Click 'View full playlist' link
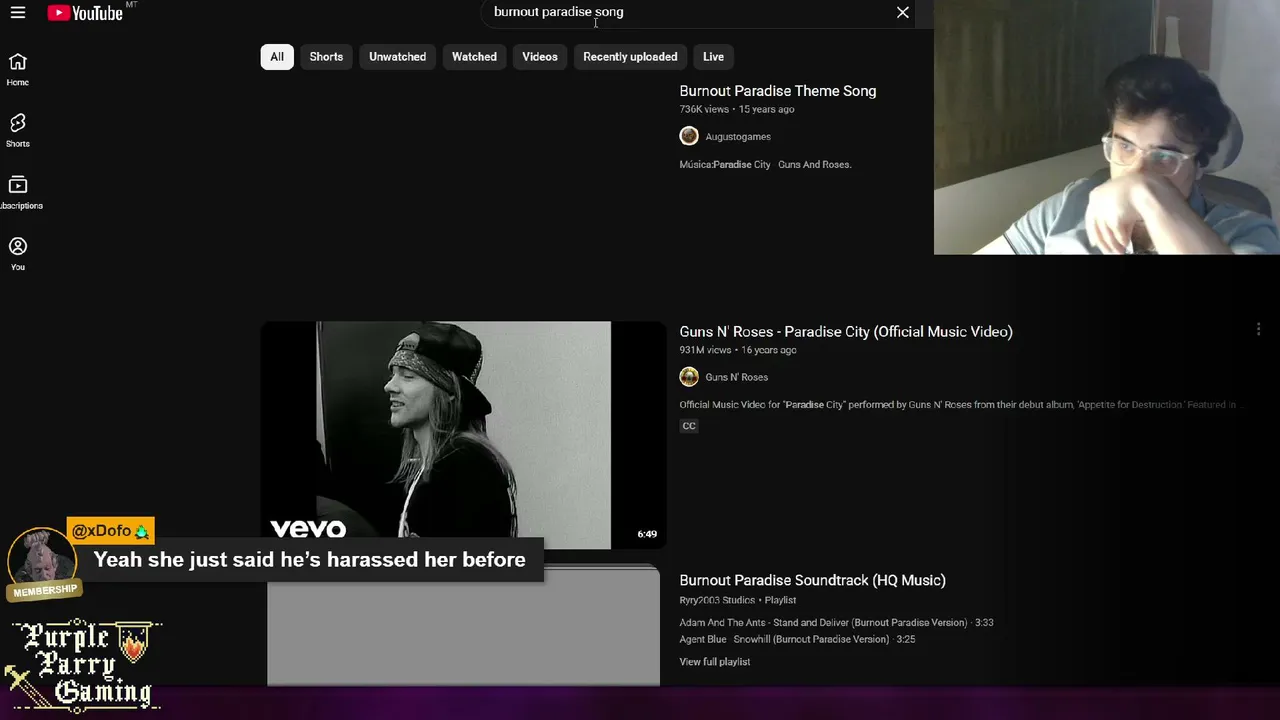 (x=715, y=662)
